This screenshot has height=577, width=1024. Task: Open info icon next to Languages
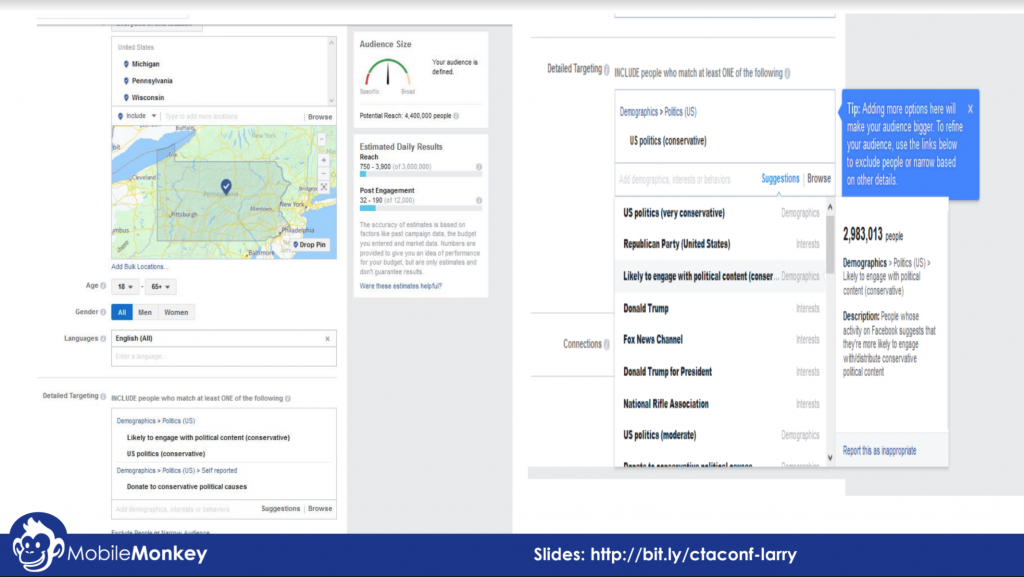pos(103,338)
